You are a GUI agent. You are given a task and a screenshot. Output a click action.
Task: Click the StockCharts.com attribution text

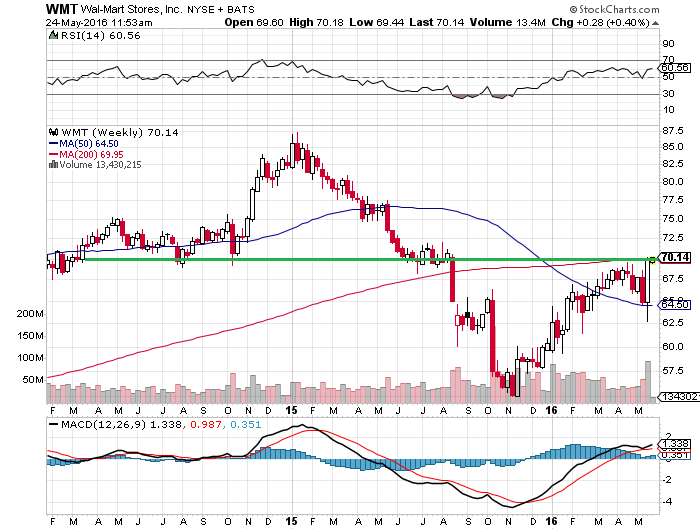(x=614, y=9)
